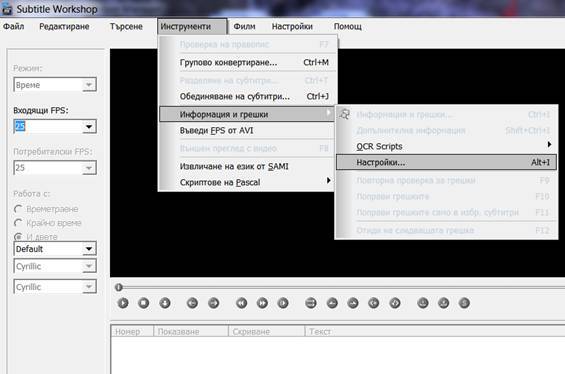Click the Start subtitle icon
The width and height of the screenshot is (565, 374).
tap(374, 303)
